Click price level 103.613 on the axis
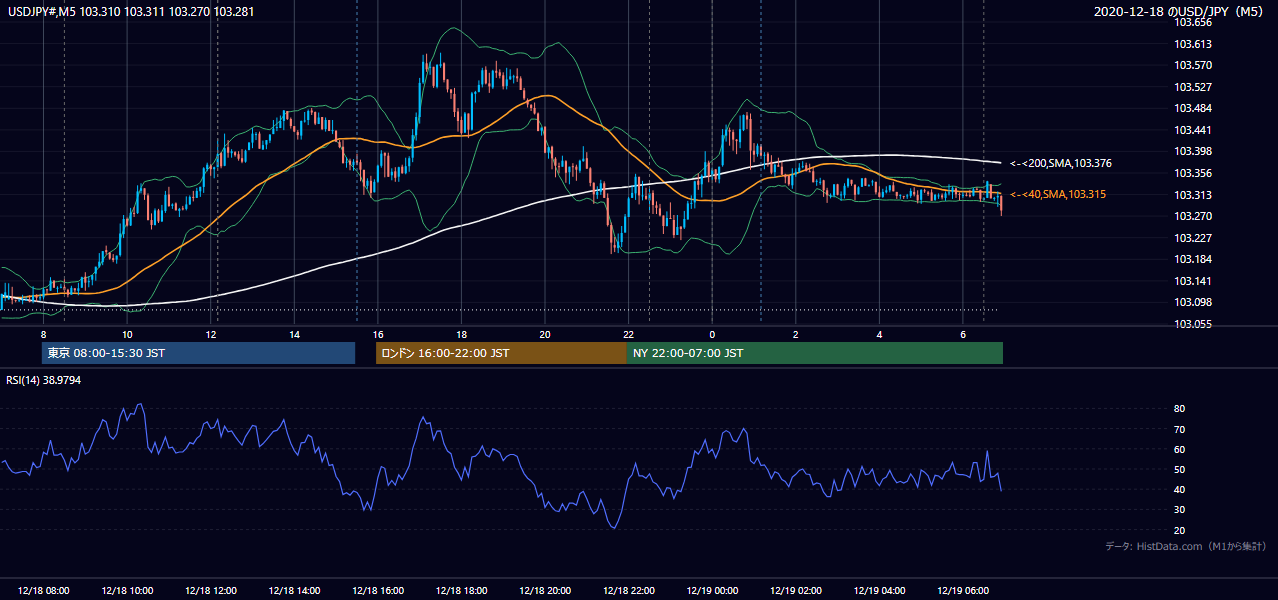This screenshot has width=1278, height=600. coord(1194,44)
